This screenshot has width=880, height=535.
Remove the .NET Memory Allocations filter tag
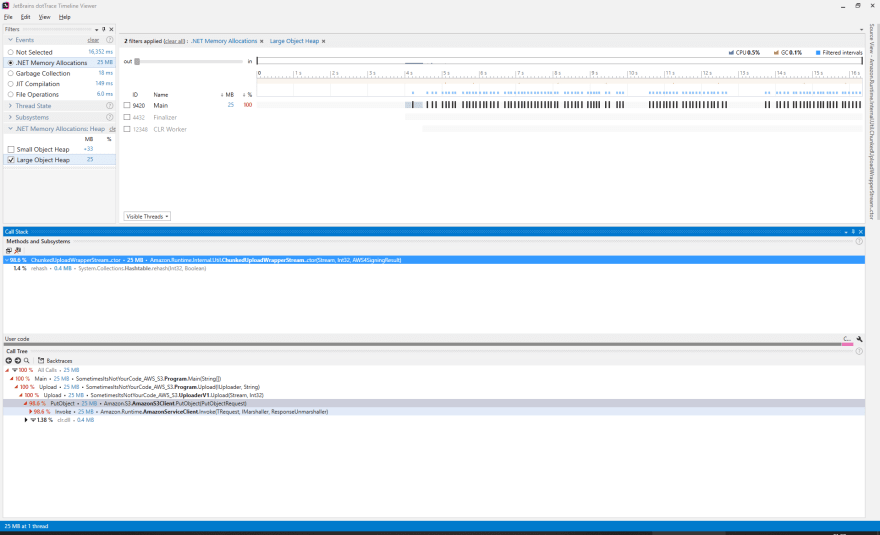pyautogui.click(x=262, y=41)
